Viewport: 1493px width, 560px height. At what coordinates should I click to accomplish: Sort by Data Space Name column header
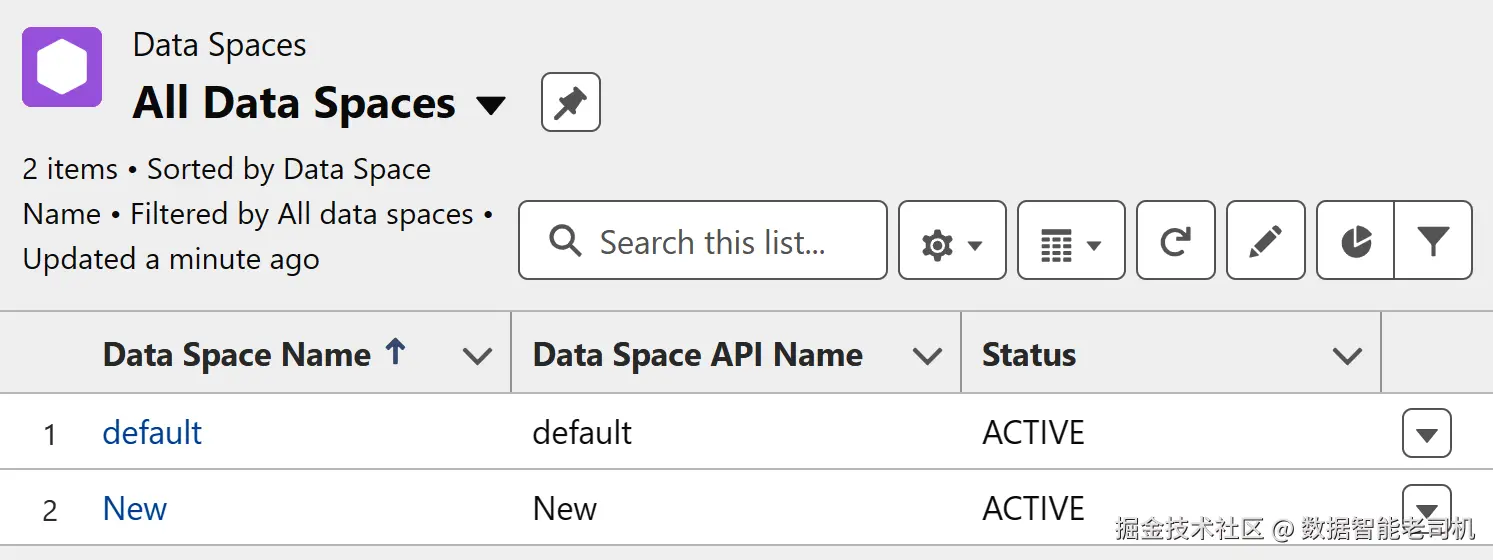[237, 355]
